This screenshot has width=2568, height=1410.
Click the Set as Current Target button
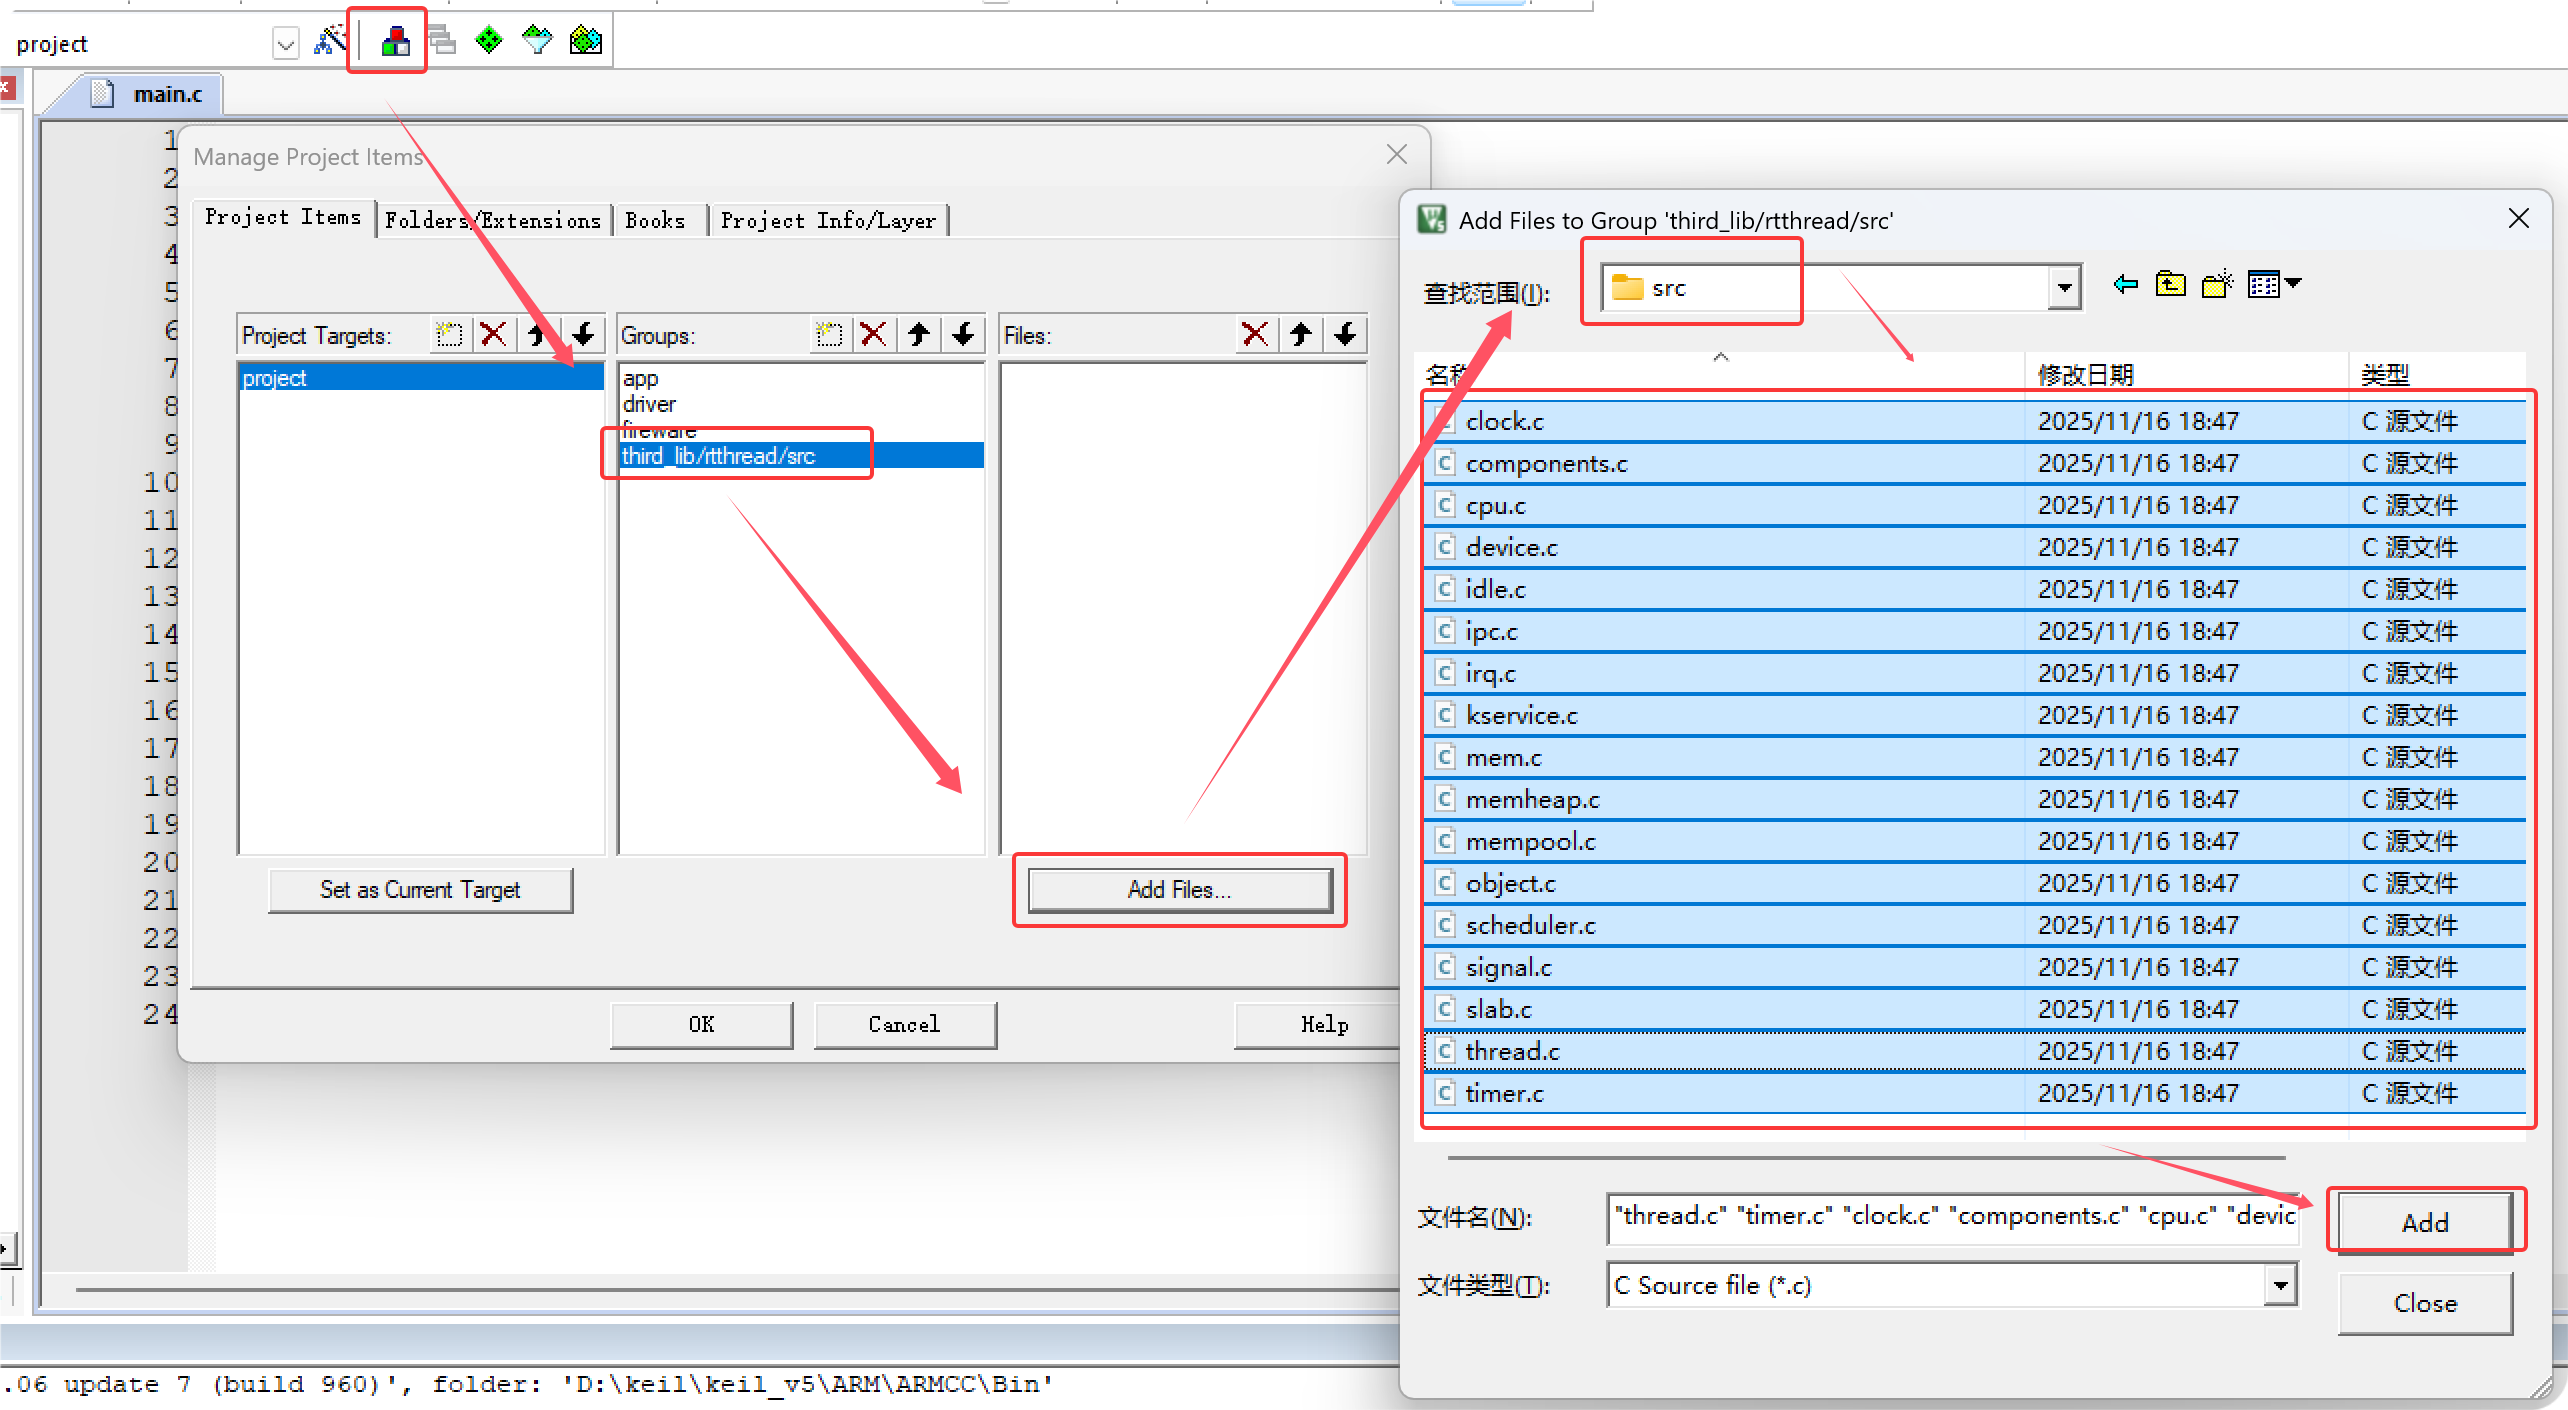419,890
